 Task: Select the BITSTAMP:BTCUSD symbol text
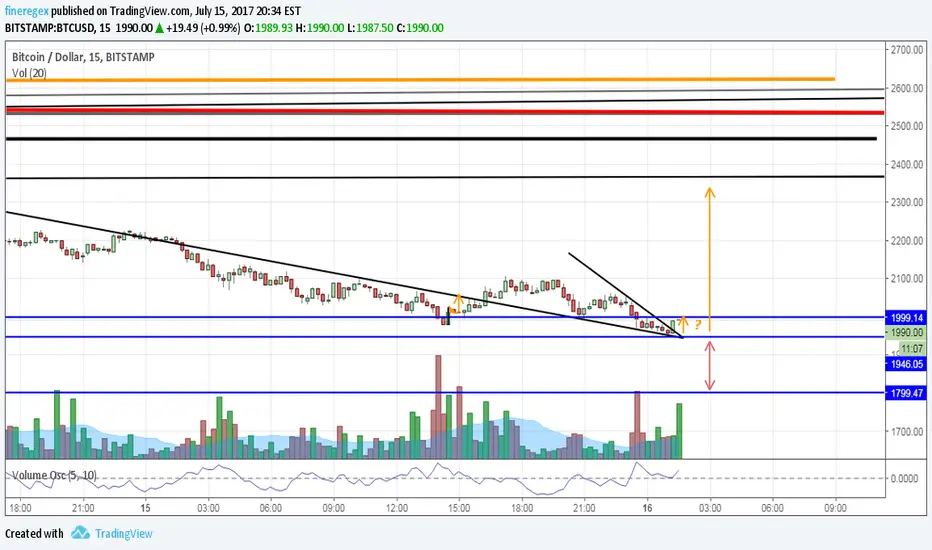click(50, 28)
